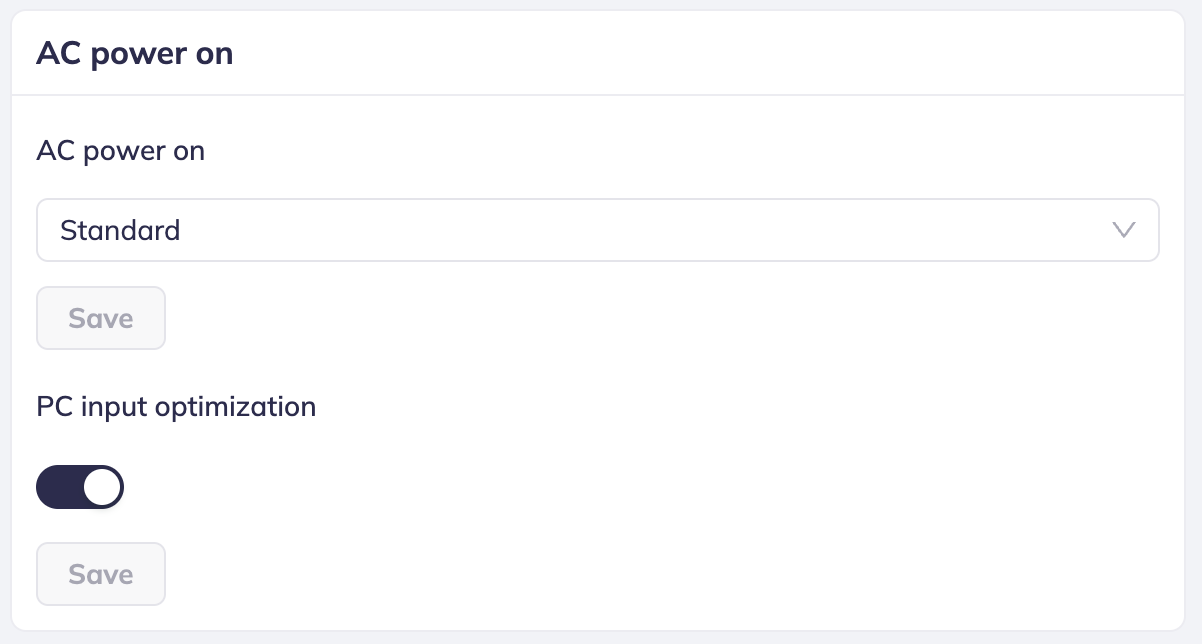The height and width of the screenshot is (644, 1202).
Task: Click the dark filled track of the toggle
Action: [58, 487]
